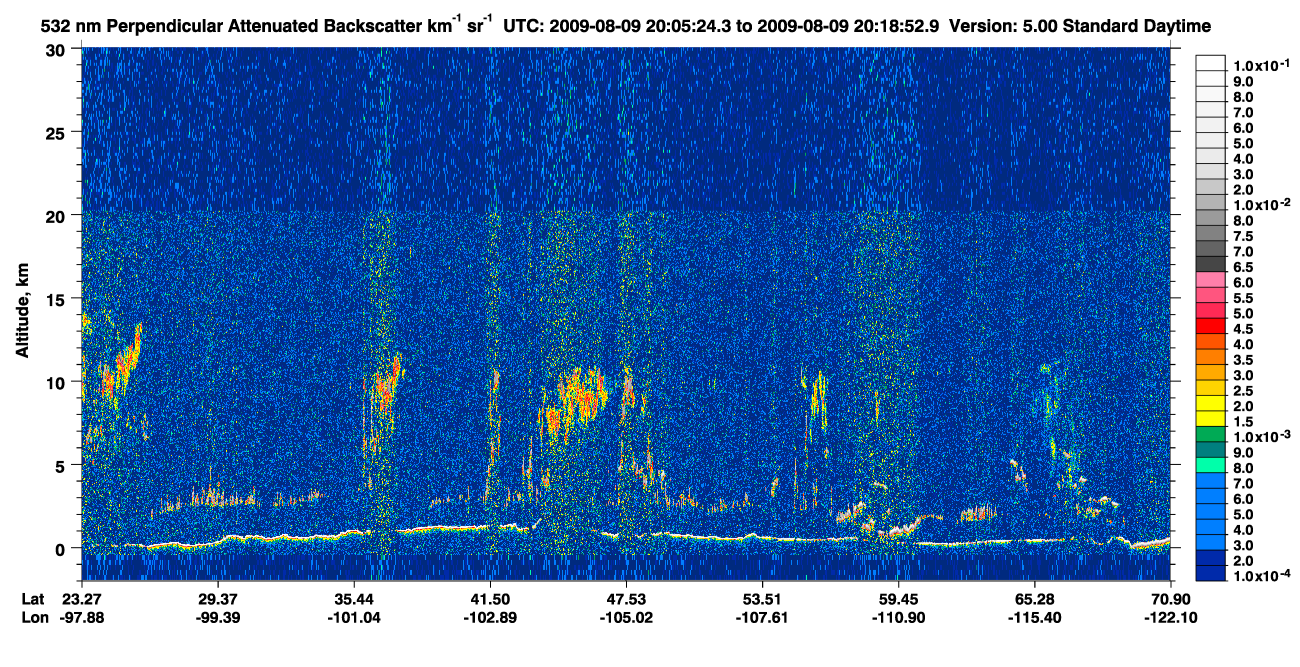Select latitude value 70.90

pyautogui.click(x=1170, y=598)
